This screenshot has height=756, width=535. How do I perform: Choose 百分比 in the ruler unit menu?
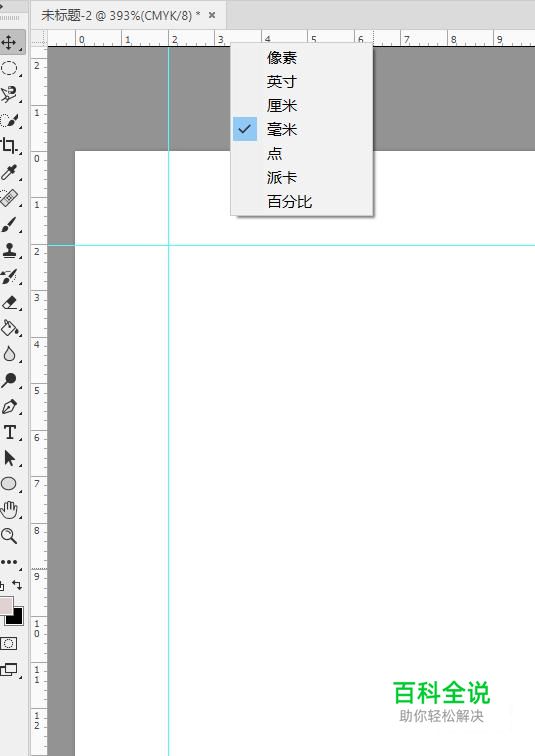pyautogui.click(x=302, y=202)
